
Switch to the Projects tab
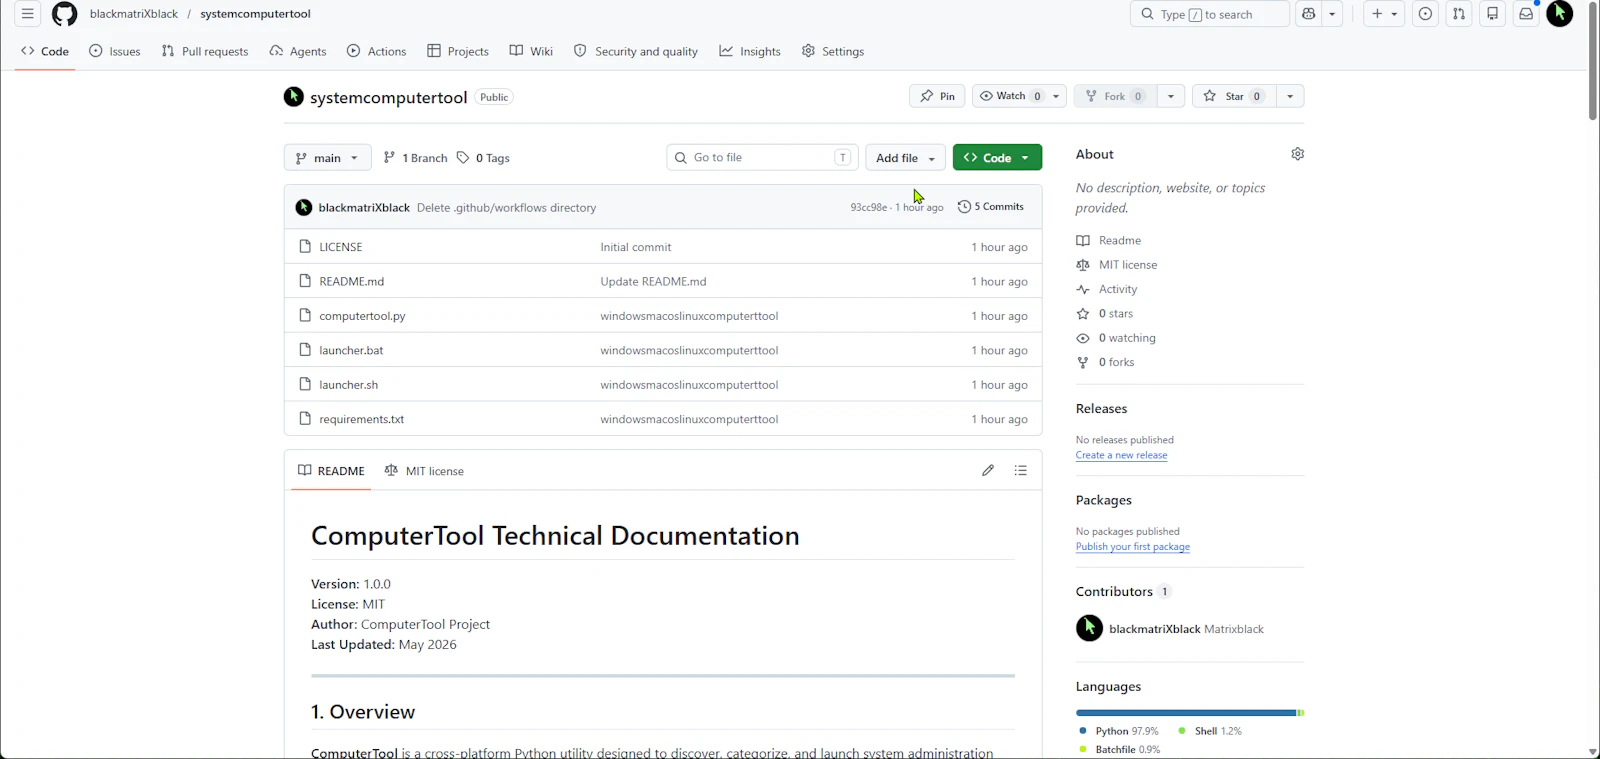click(458, 51)
